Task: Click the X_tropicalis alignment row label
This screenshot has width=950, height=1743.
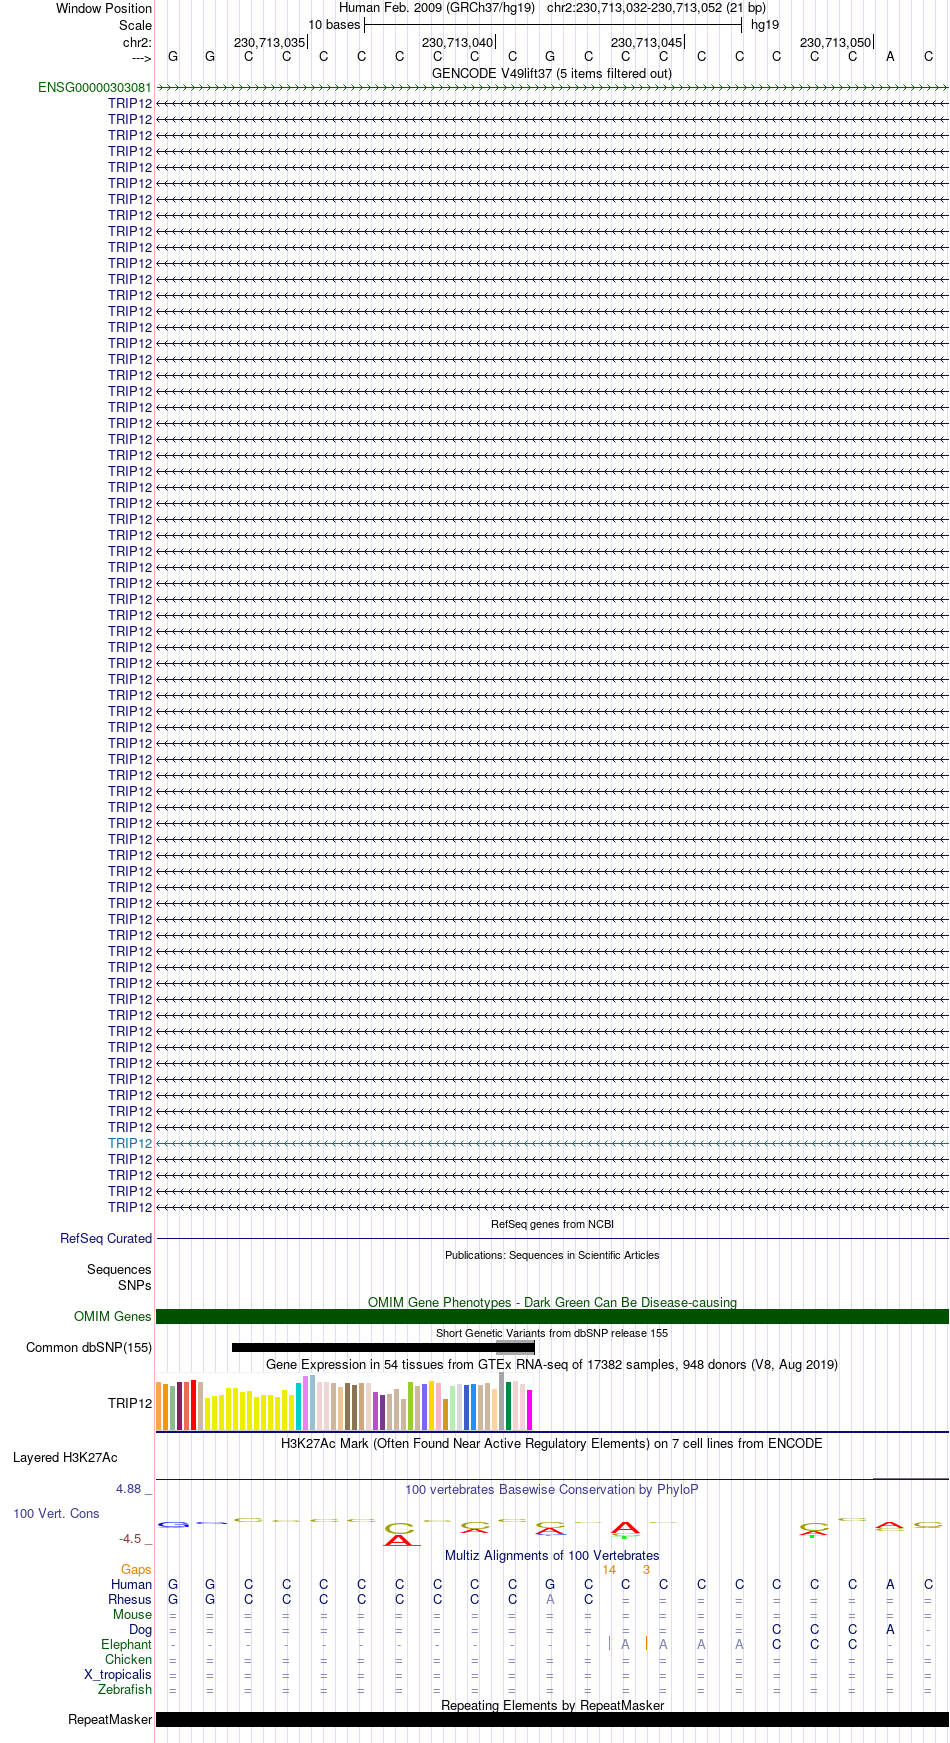Action: point(118,1675)
